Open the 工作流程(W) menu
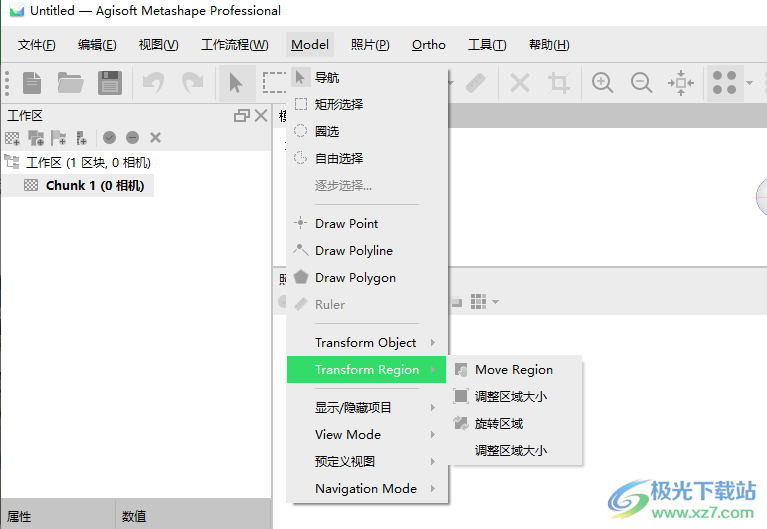 tap(235, 45)
